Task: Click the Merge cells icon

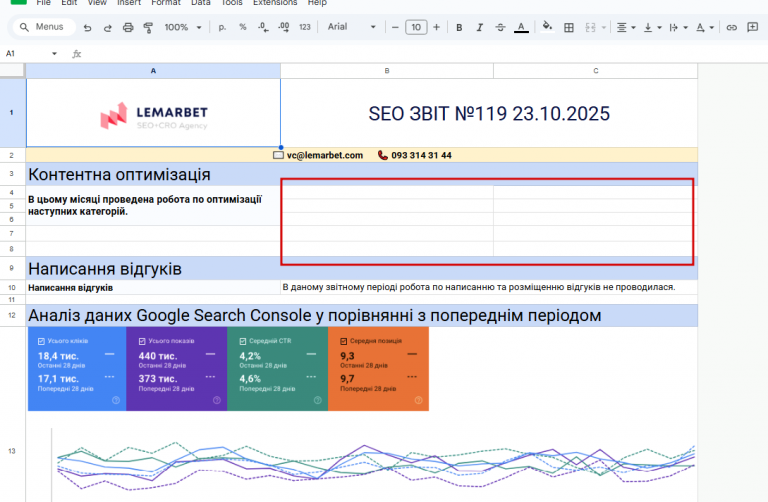Action: (x=590, y=27)
